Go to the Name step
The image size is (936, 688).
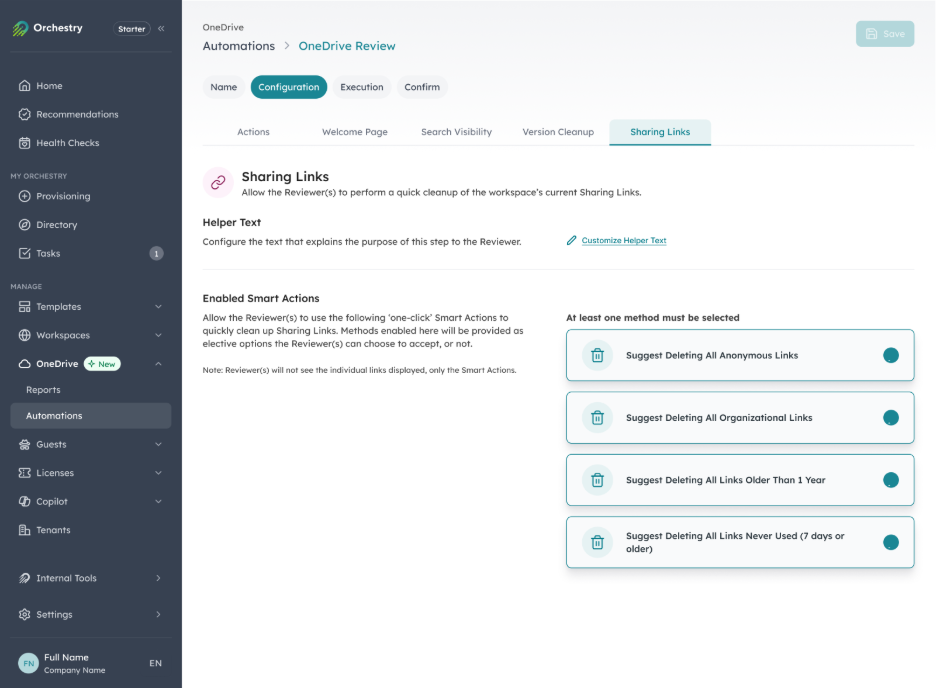click(x=223, y=87)
